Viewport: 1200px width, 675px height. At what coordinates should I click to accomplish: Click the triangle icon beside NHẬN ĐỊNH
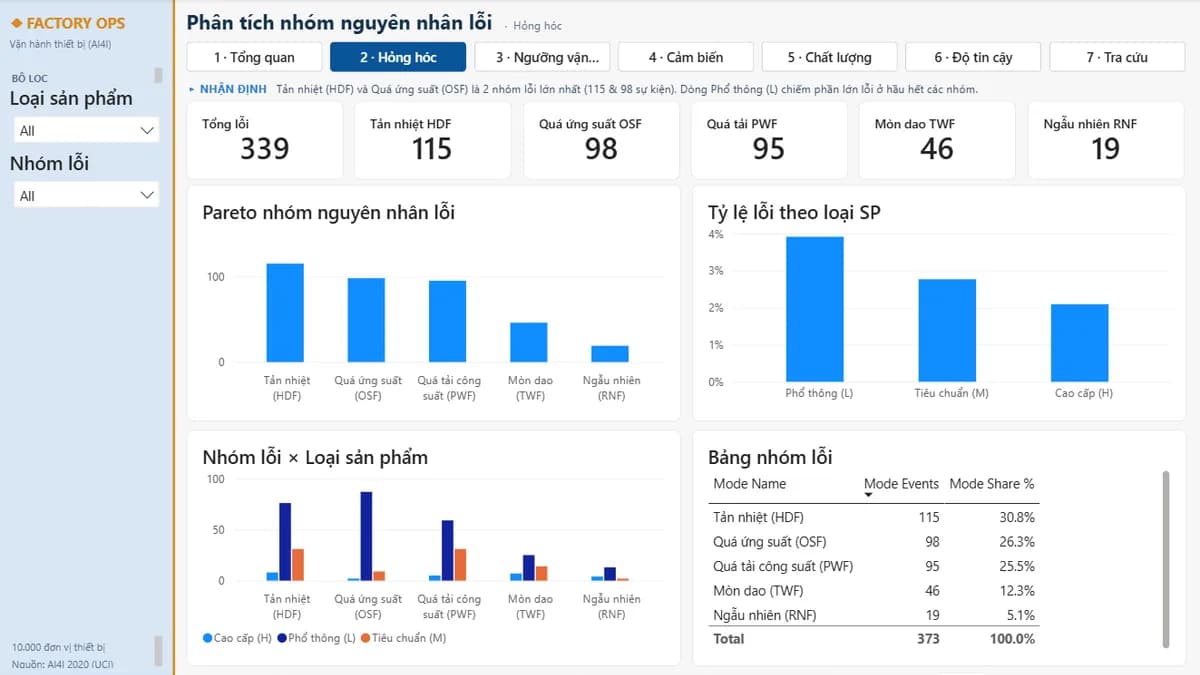pyautogui.click(x=192, y=89)
